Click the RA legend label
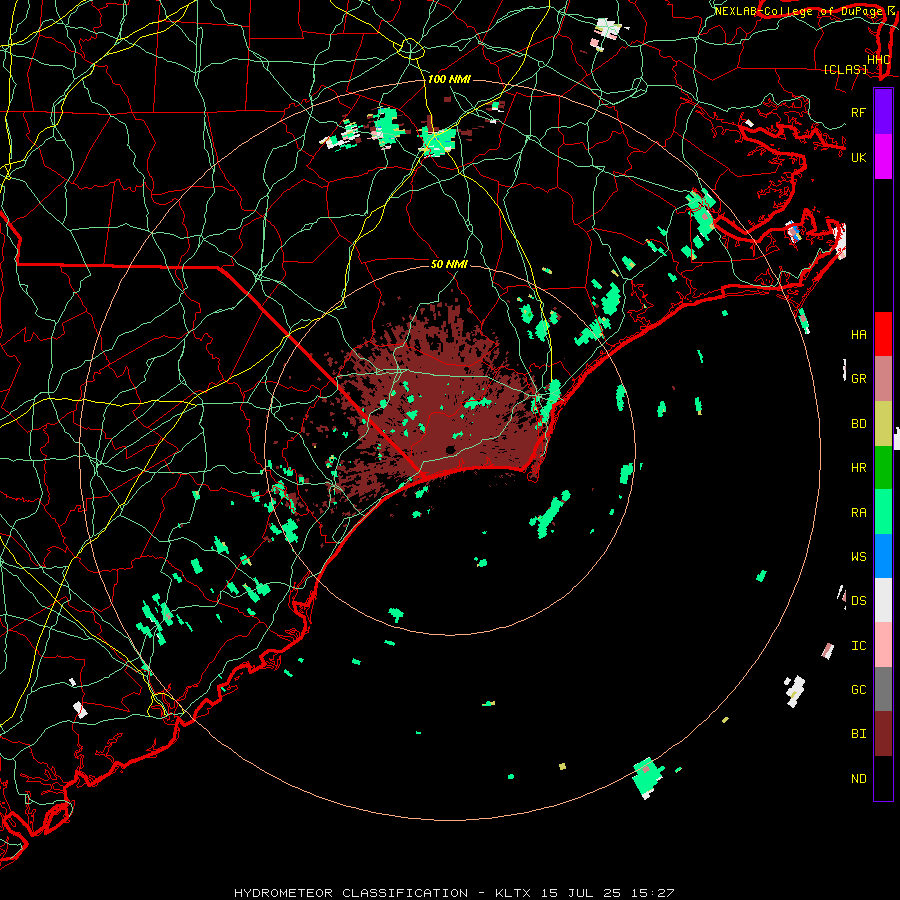Viewport: 900px width, 900px height. click(859, 513)
